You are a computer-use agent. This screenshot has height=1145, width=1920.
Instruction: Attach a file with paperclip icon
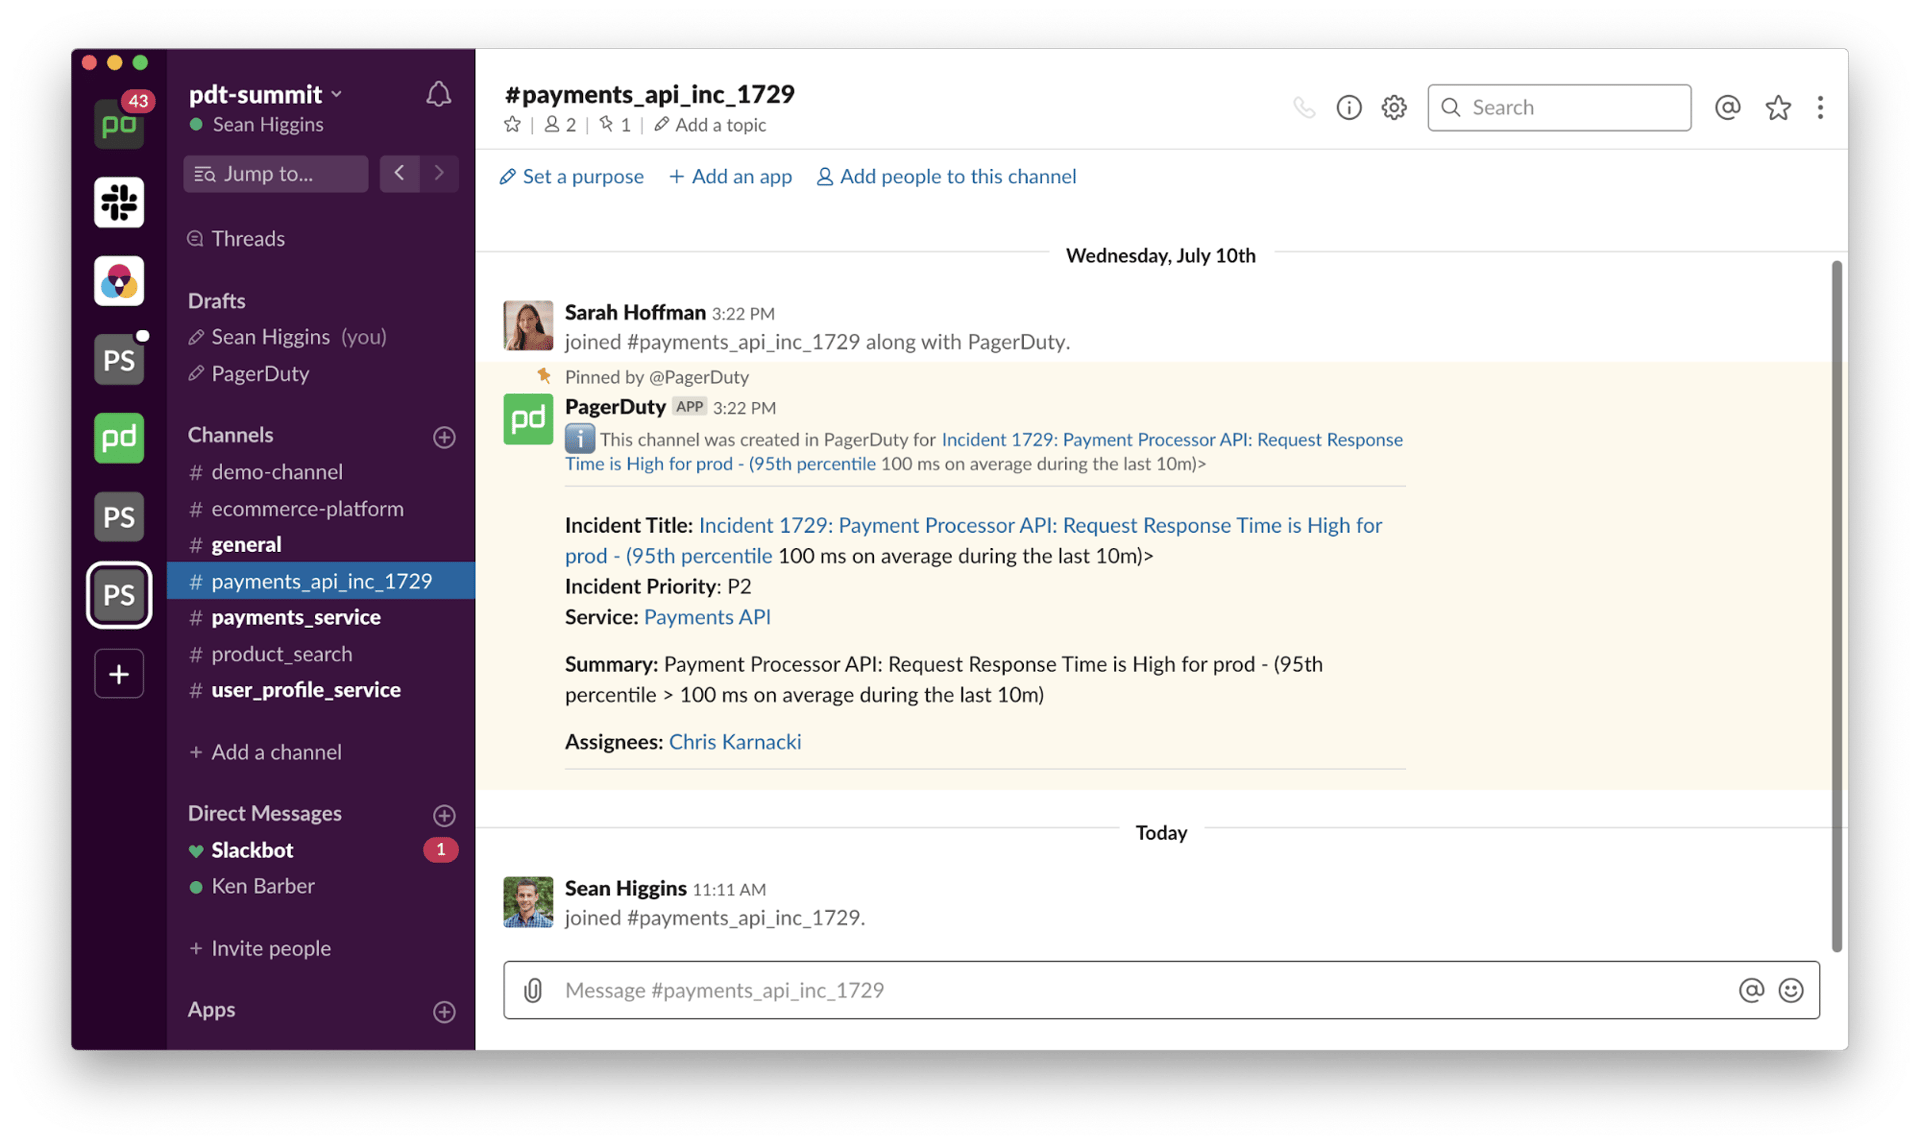[x=533, y=990]
